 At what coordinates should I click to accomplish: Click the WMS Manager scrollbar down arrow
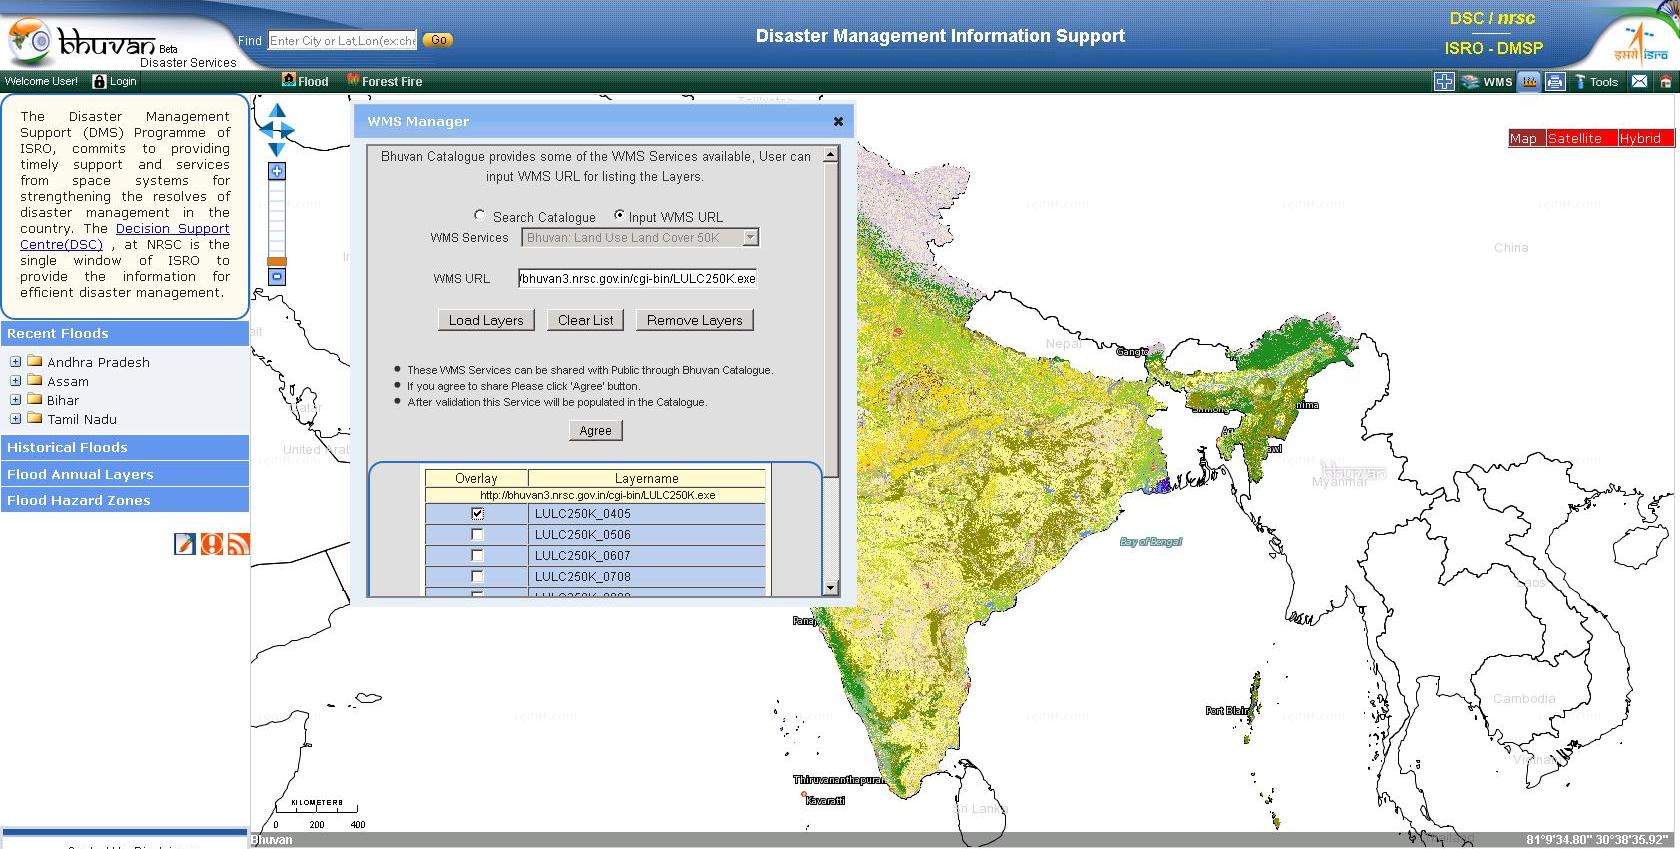click(x=830, y=588)
